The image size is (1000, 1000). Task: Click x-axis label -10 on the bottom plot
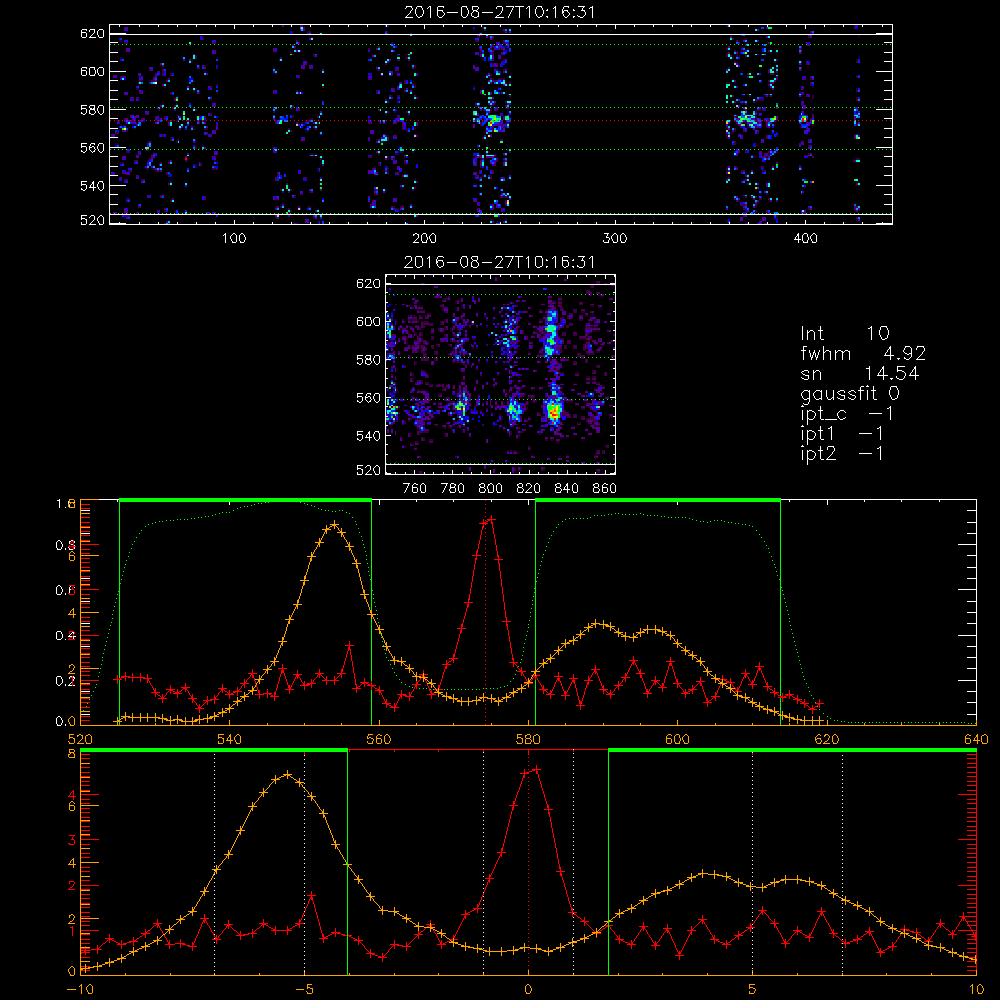(x=80, y=989)
